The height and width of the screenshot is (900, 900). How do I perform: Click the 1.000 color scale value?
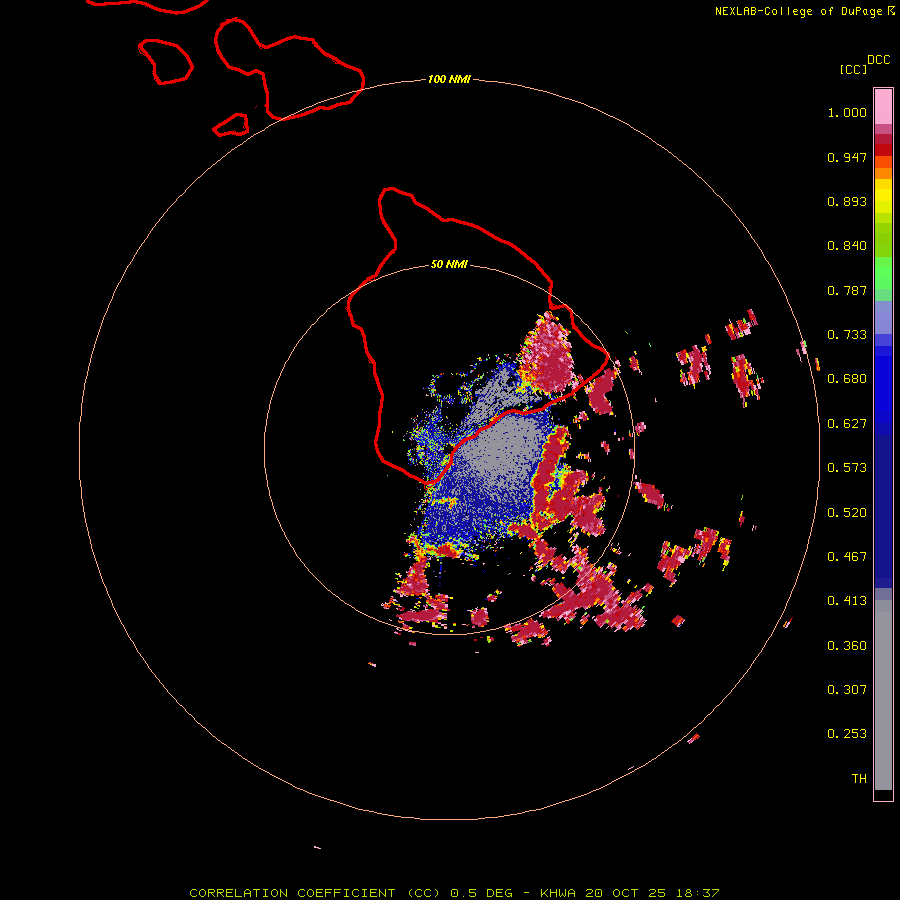pos(847,112)
